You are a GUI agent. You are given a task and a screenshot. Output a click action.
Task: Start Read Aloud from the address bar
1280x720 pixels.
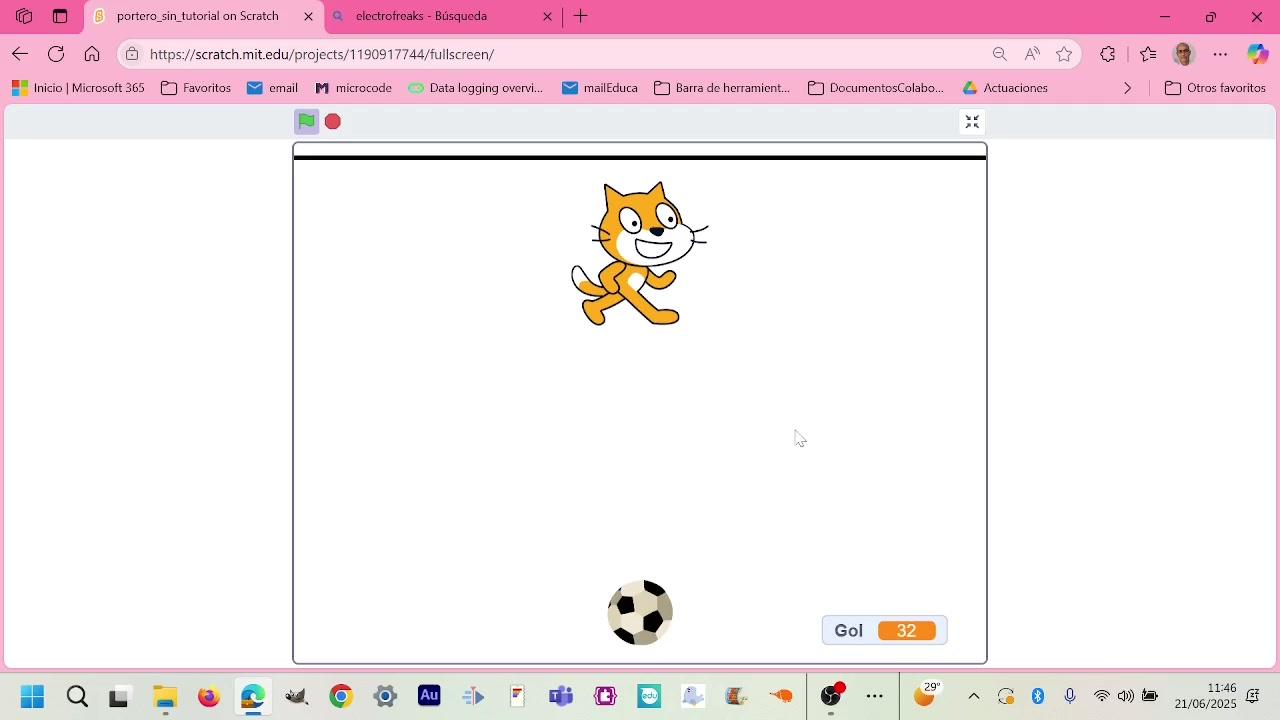pos(1032,54)
